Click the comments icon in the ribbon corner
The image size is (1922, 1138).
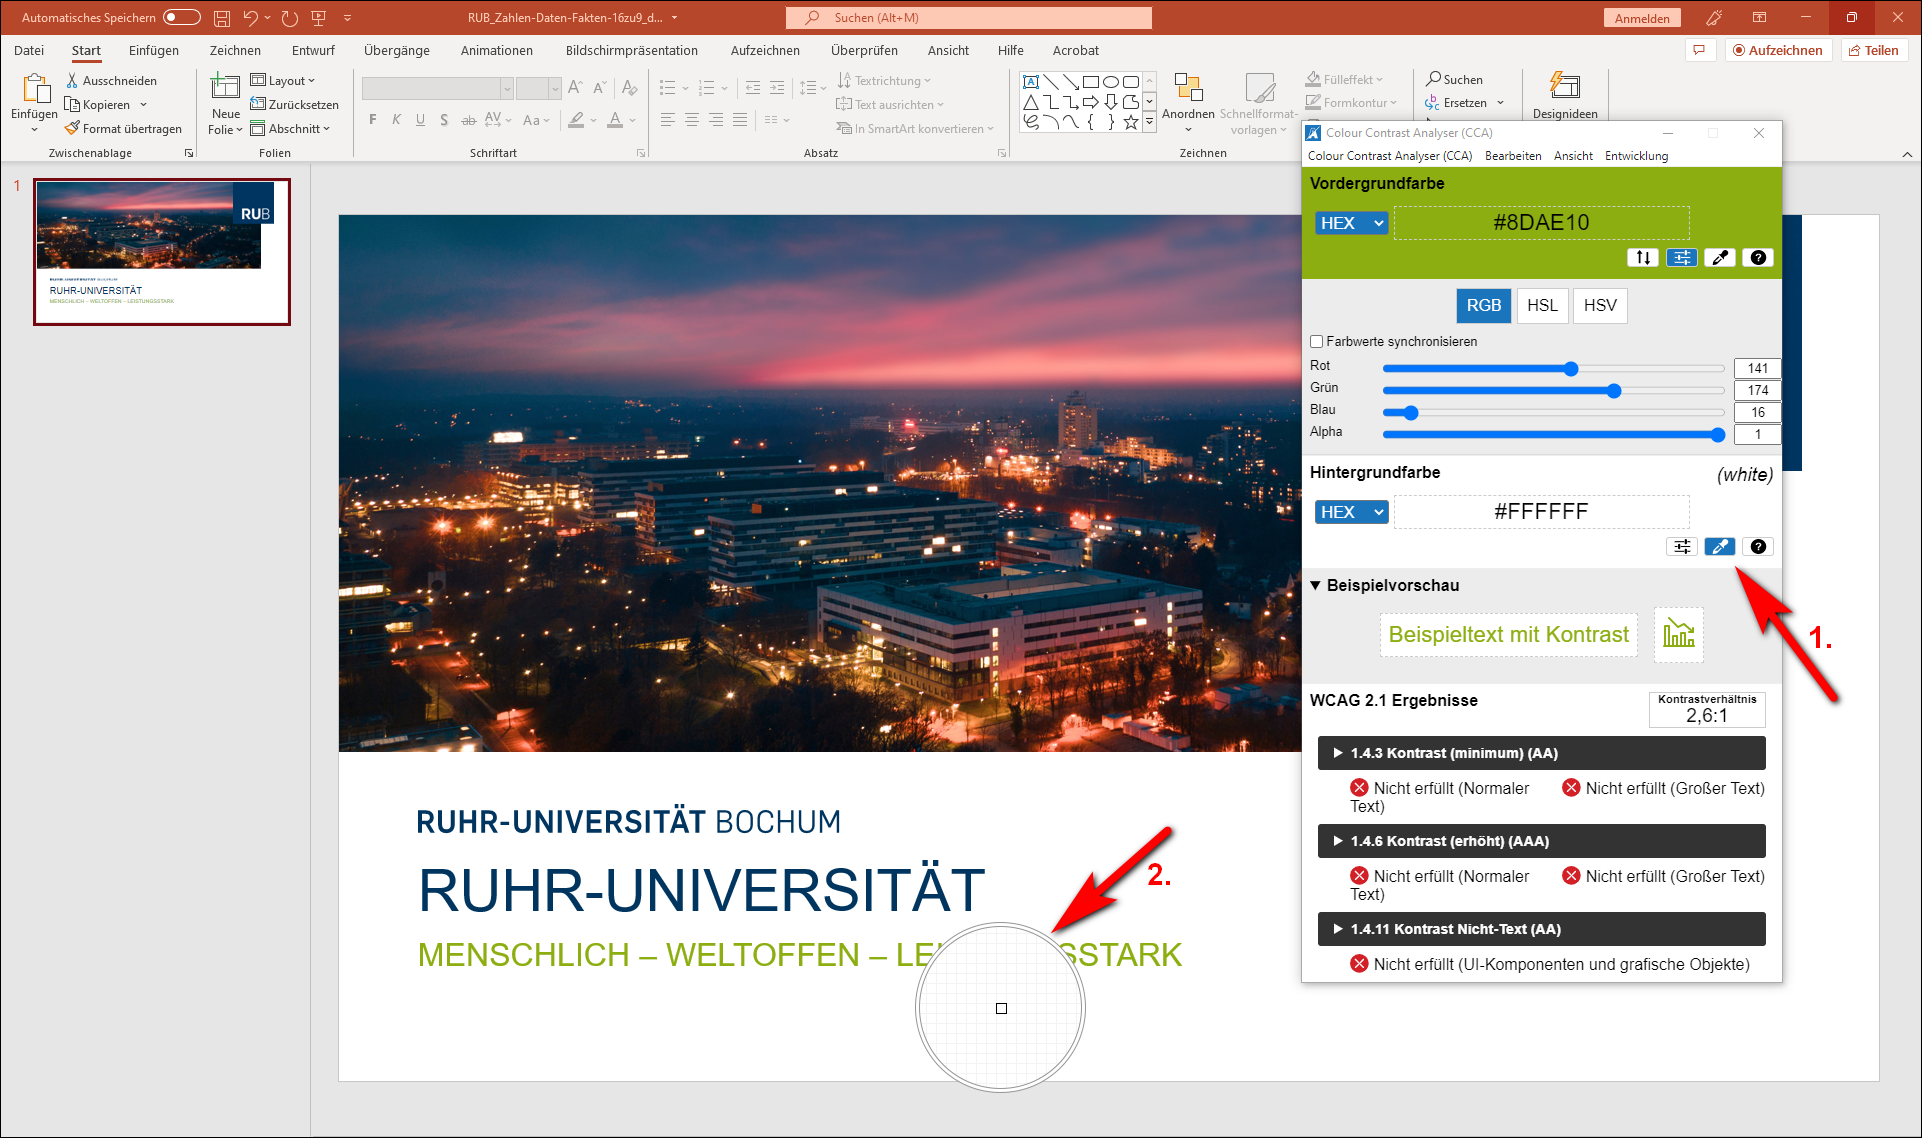click(1700, 50)
